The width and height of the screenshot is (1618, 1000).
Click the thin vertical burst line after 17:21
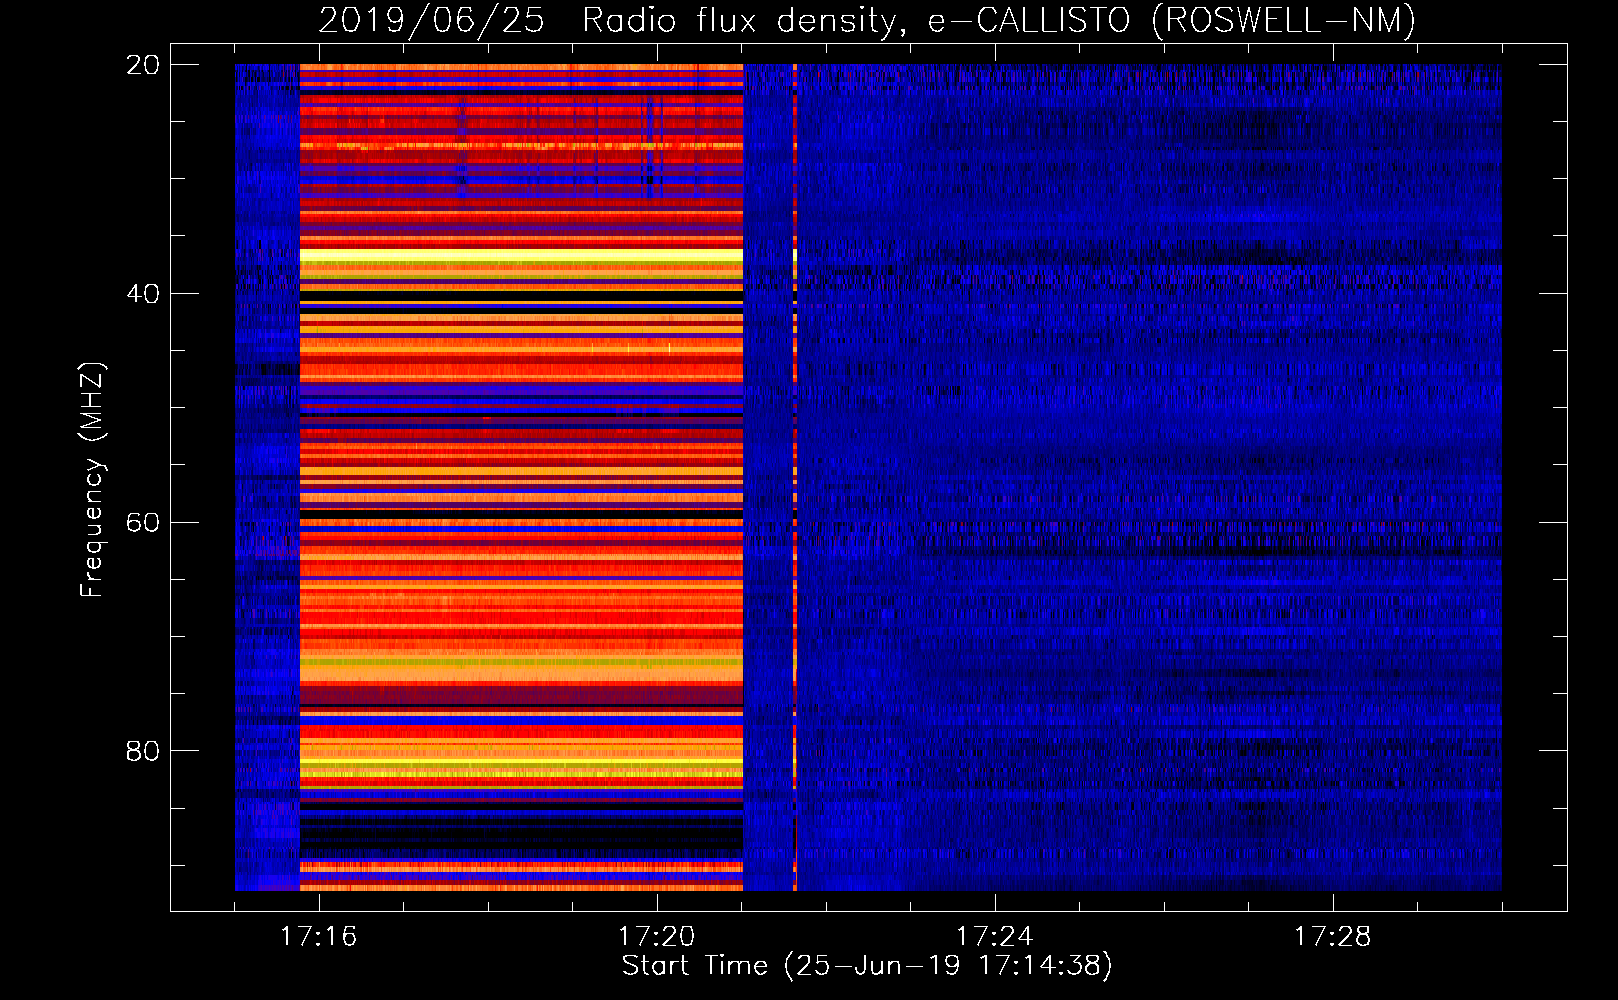[795, 477]
